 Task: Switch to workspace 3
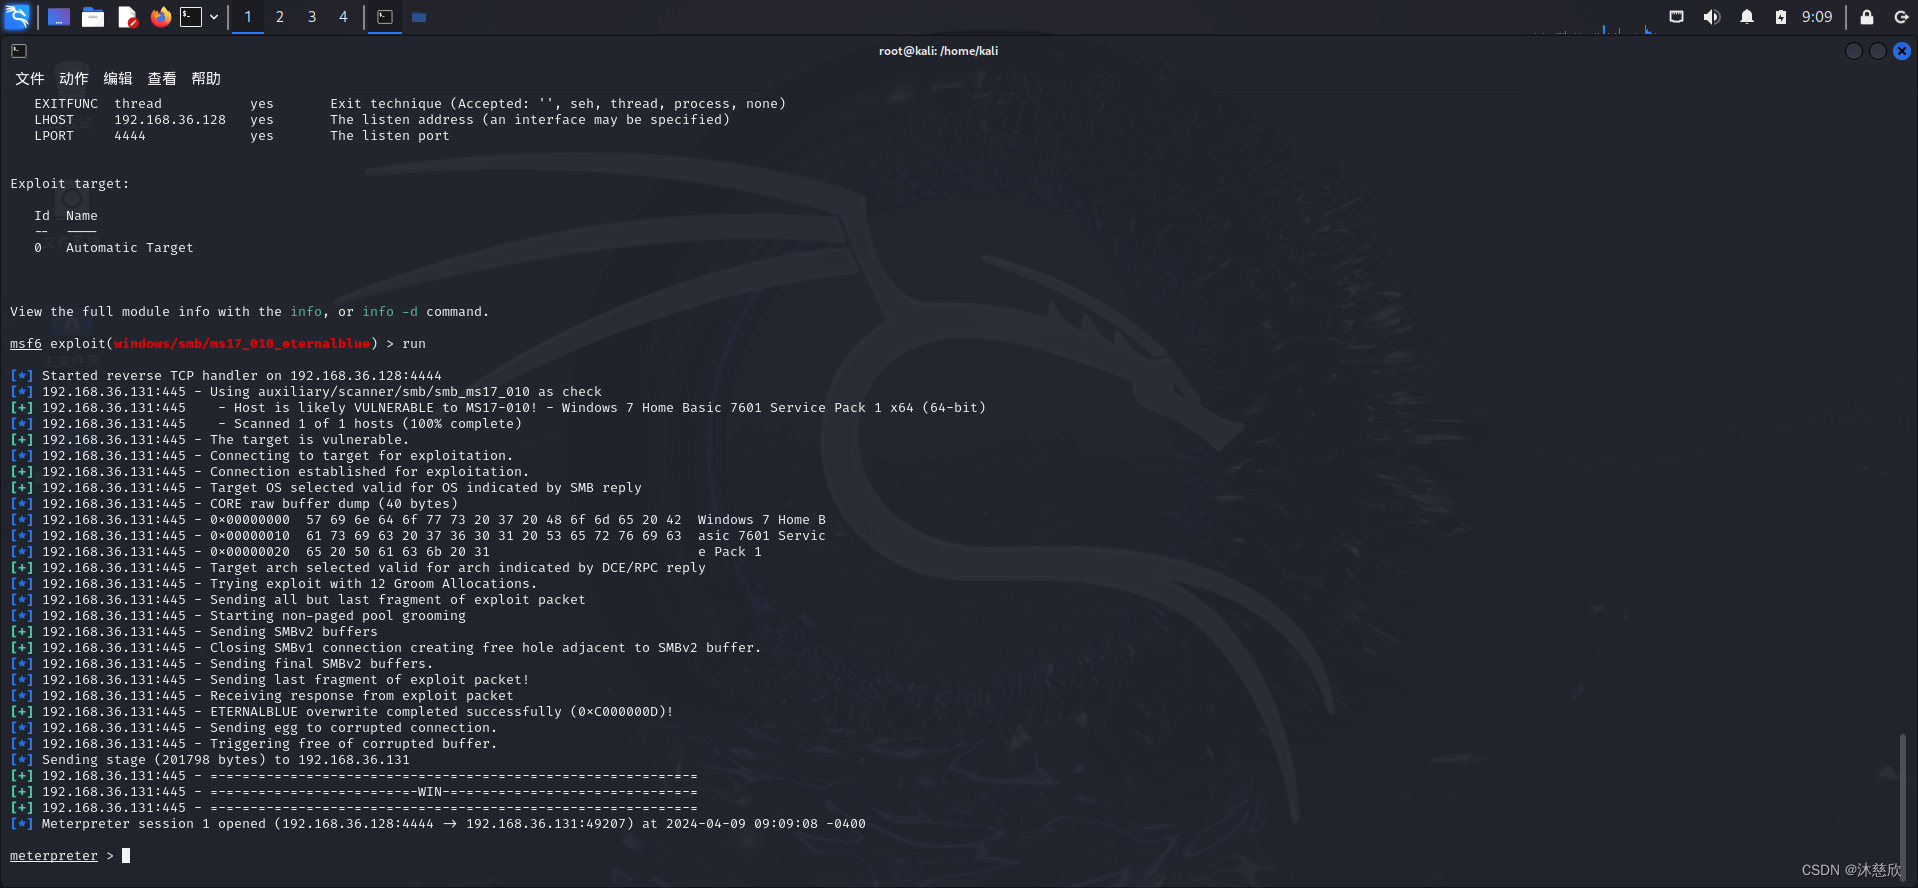tap(312, 17)
